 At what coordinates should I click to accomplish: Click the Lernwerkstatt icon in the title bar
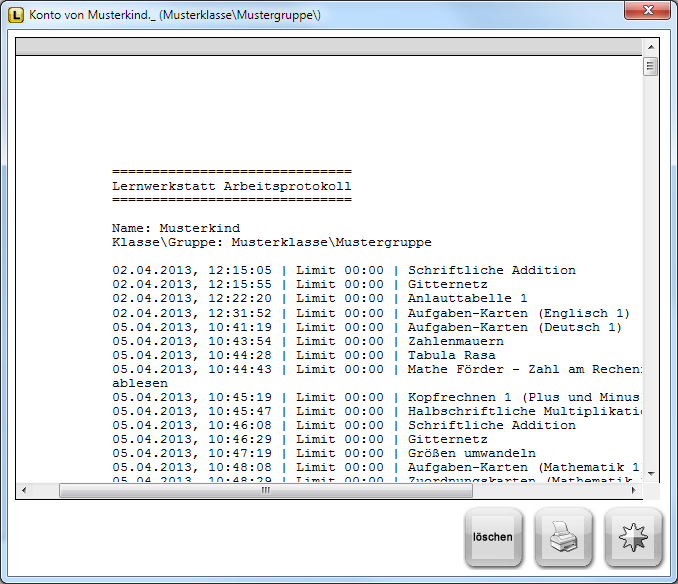point(16,16)
